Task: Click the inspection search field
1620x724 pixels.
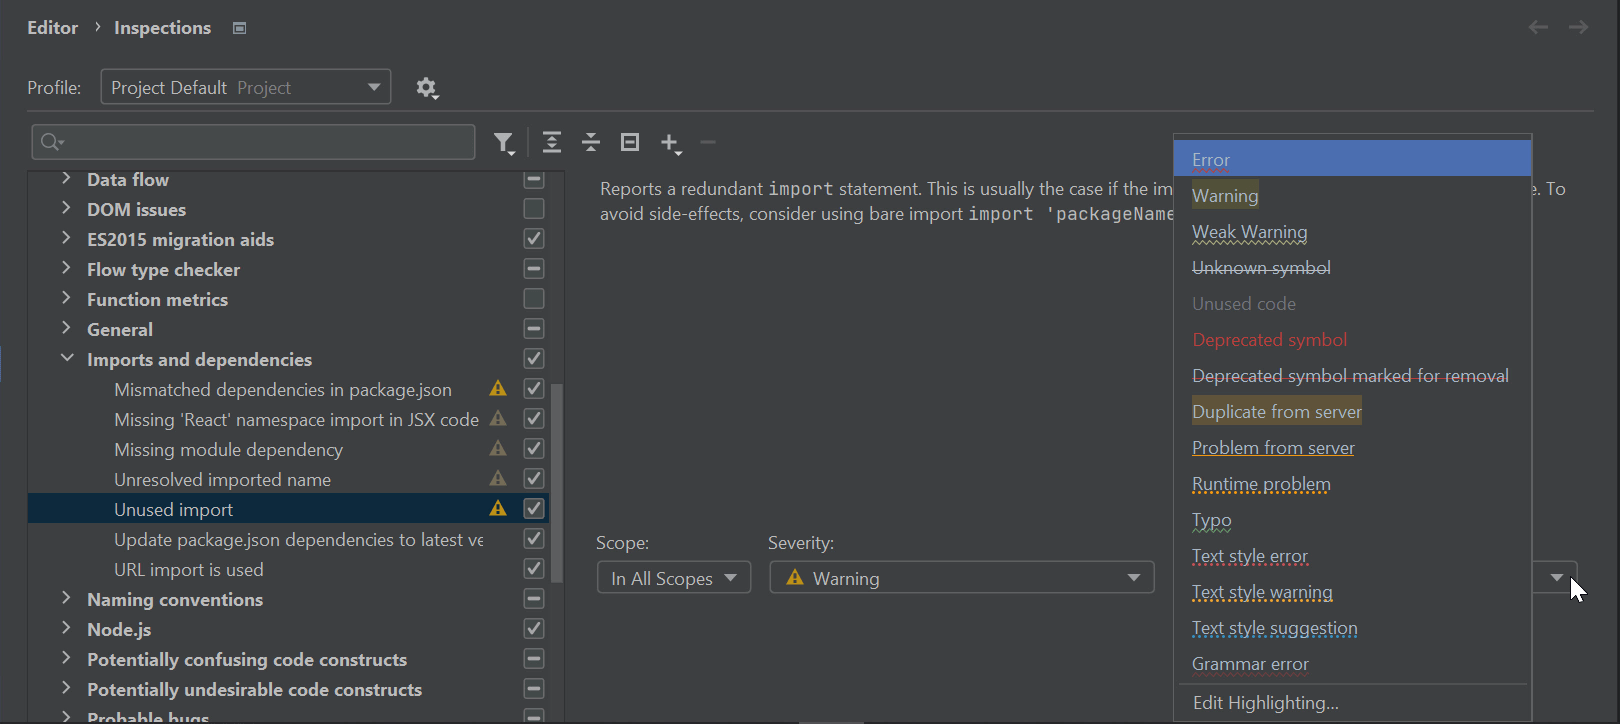Action: pos(254,142)
